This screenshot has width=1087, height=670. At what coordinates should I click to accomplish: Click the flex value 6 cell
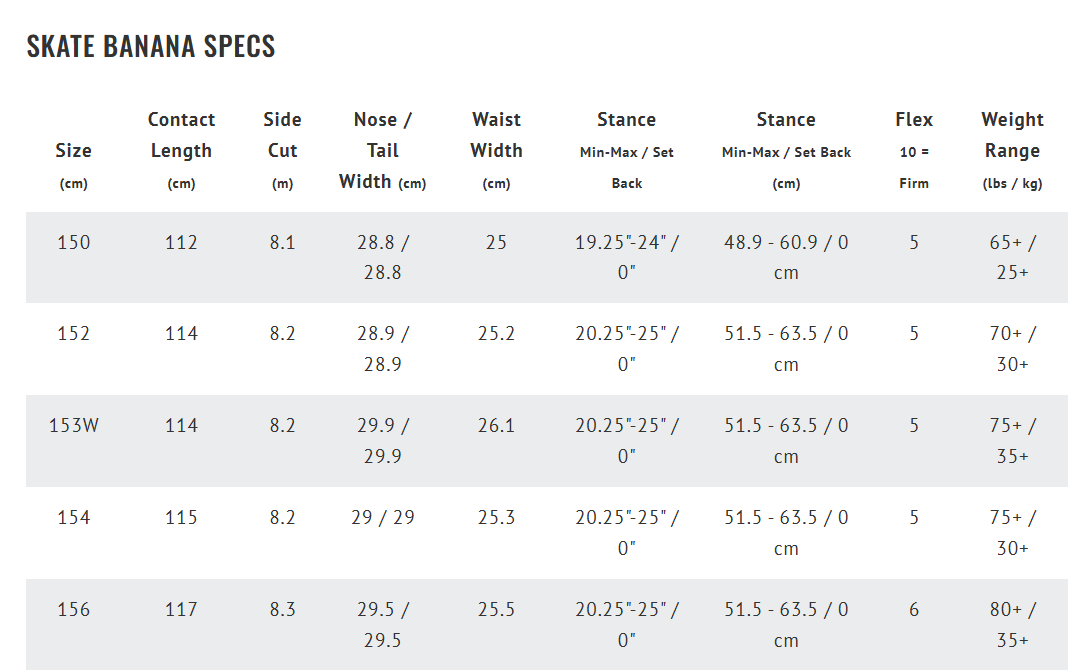point(913,609)
